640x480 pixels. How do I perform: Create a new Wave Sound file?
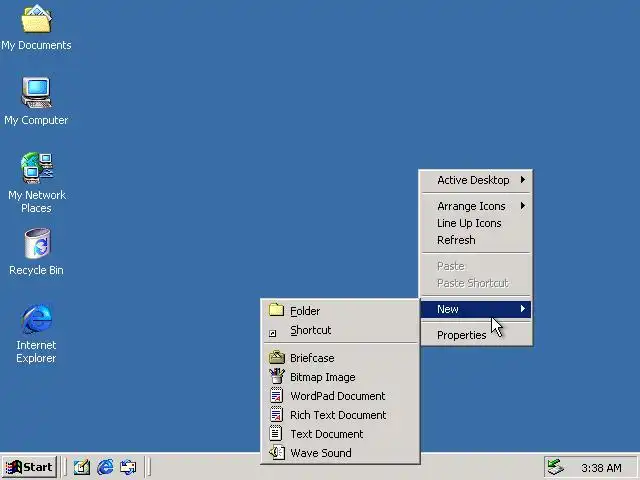pyautogui.click(x=341, y=453)
